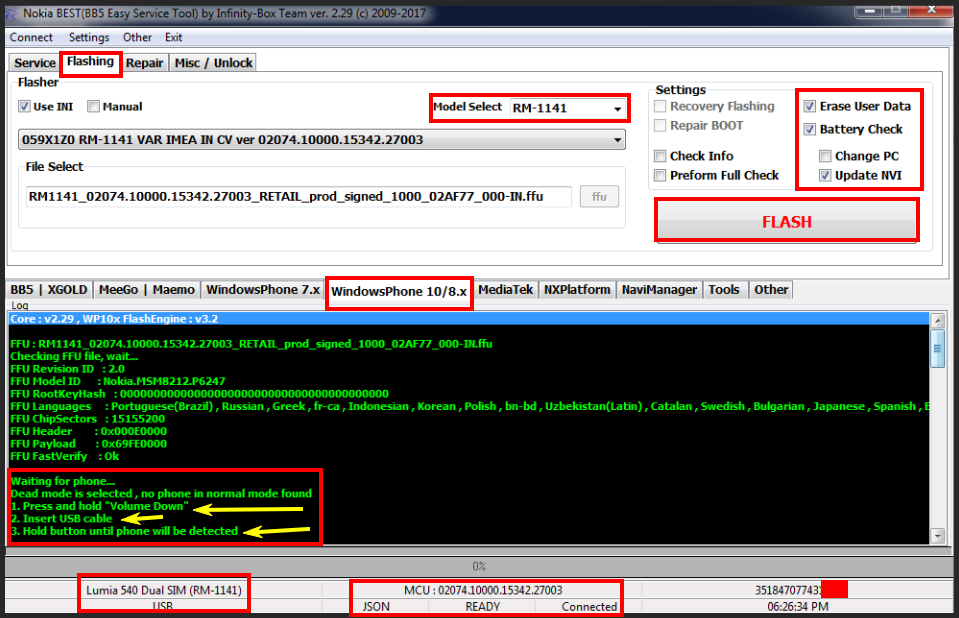Image resolution: width=959 pixels, height=618 pixels.
Task: Switch to the BB5 | XGOLD tab
Action: coord(49,290)
